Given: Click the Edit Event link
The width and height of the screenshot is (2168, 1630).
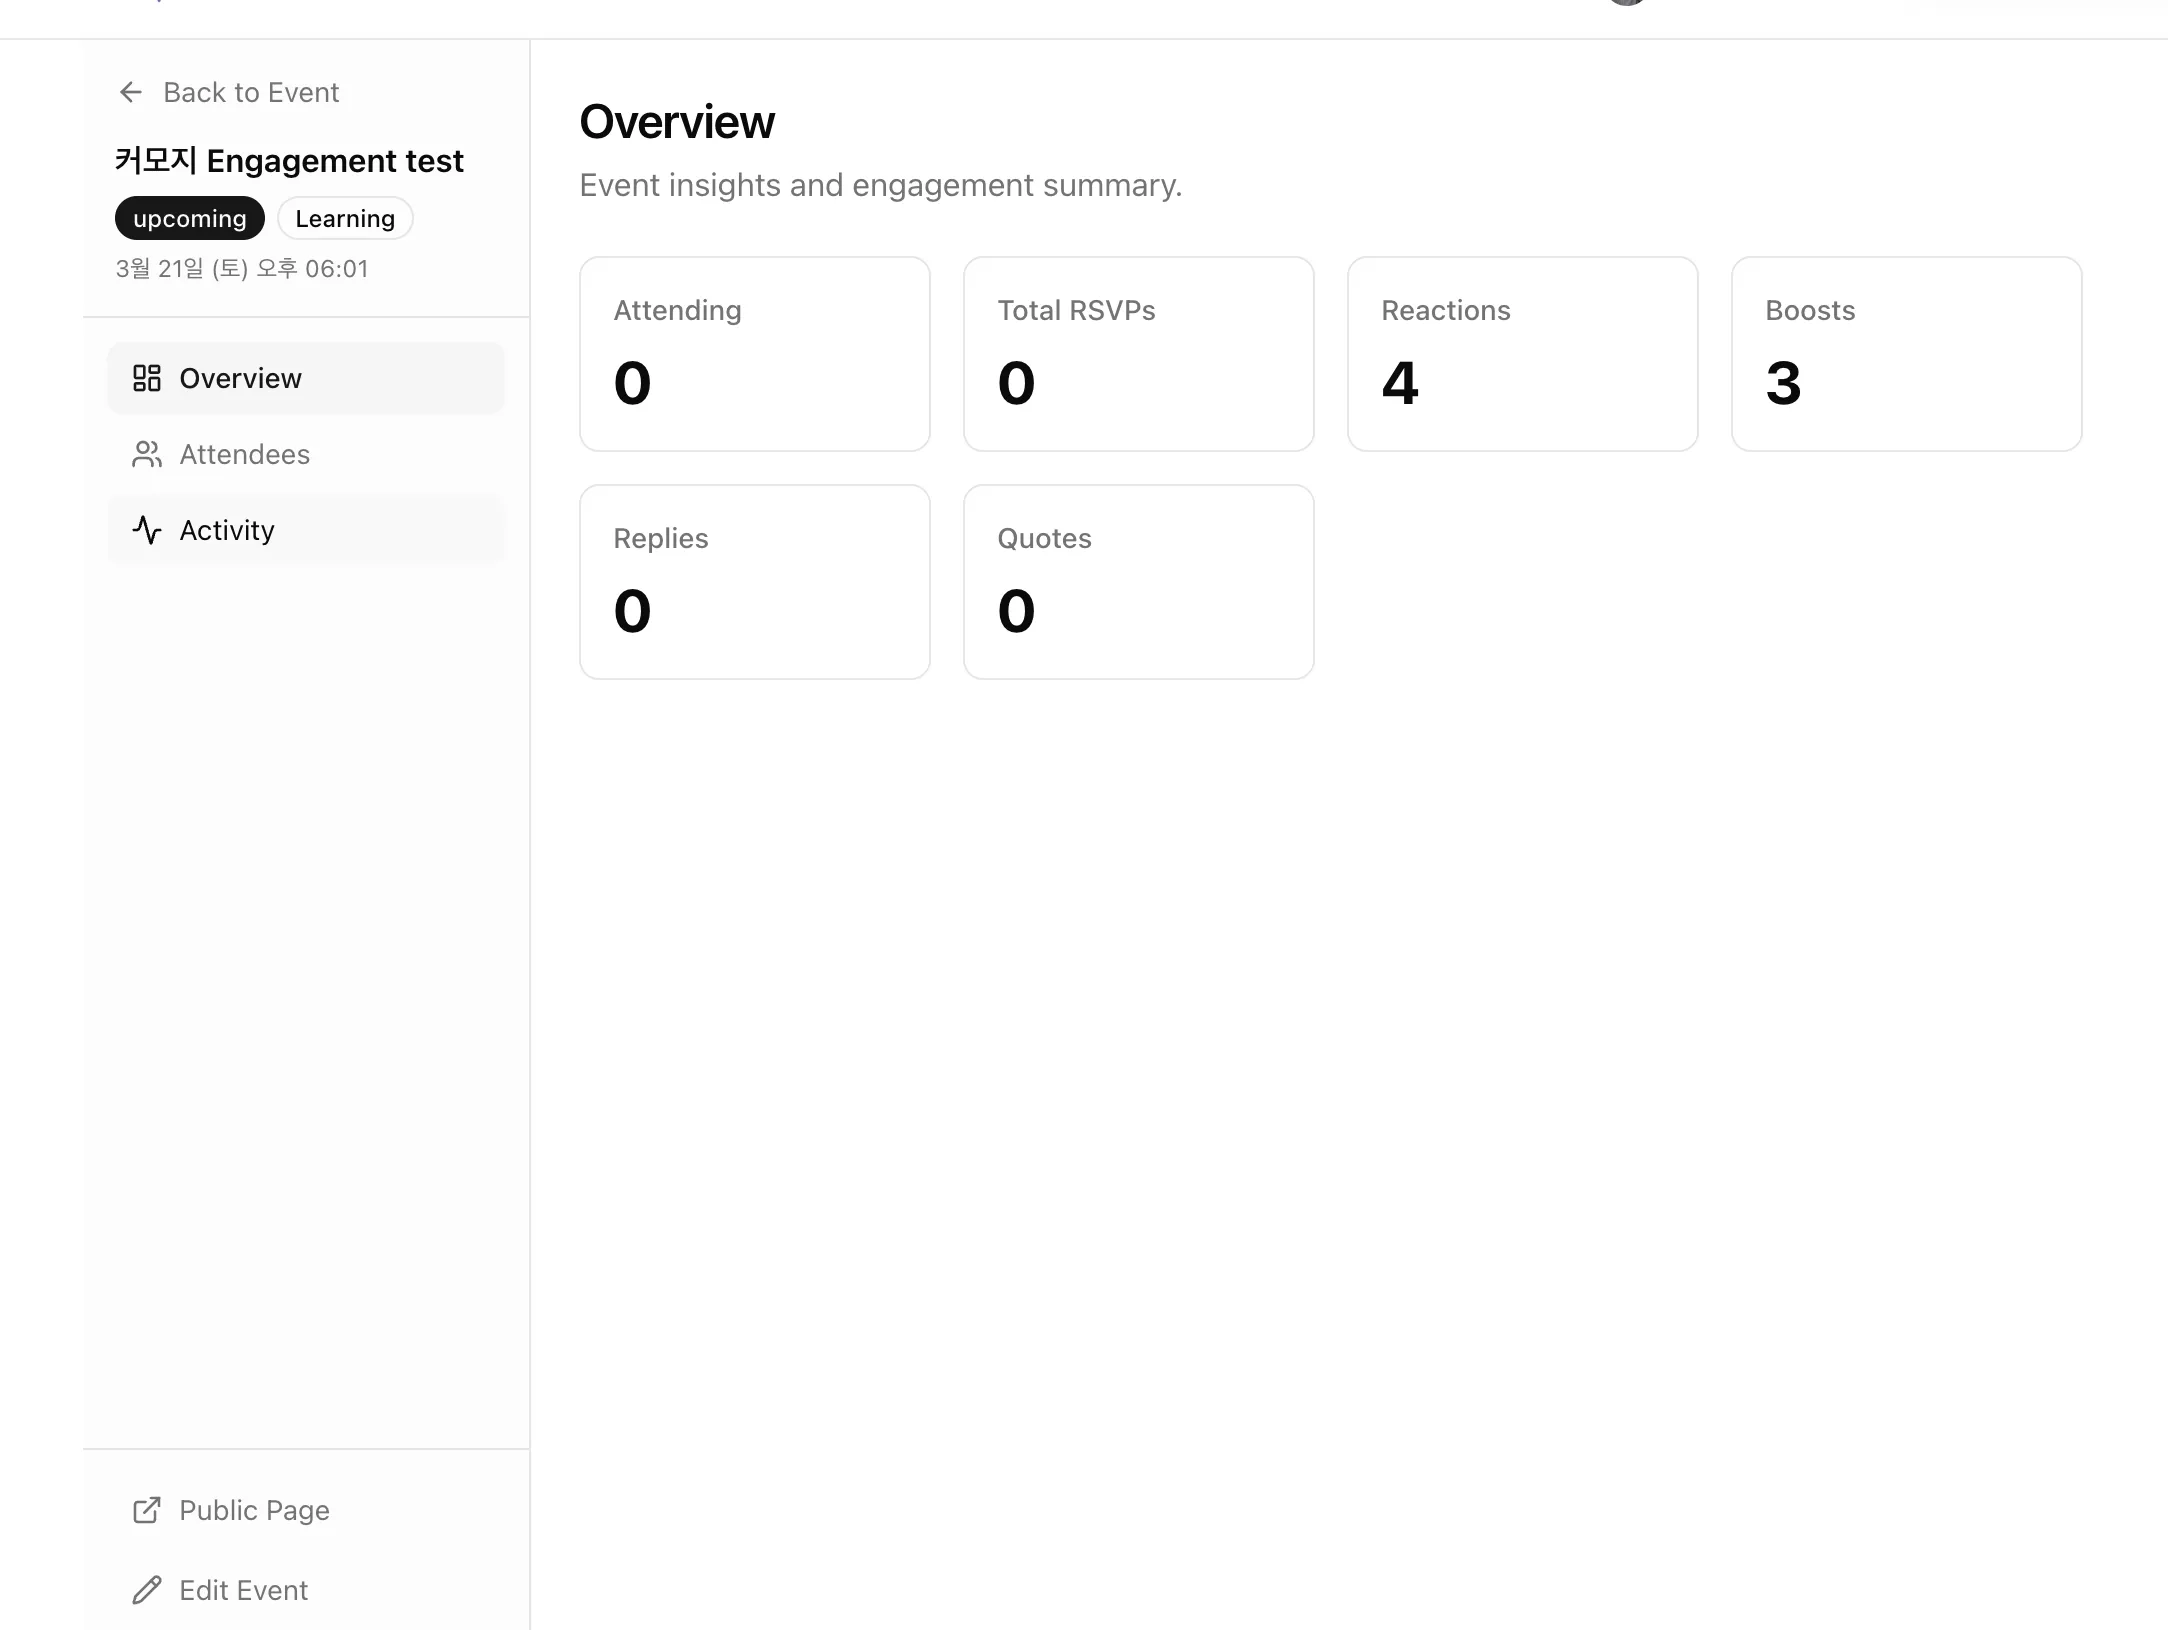Looking at the screenshot, I should tap(243, 1590).
